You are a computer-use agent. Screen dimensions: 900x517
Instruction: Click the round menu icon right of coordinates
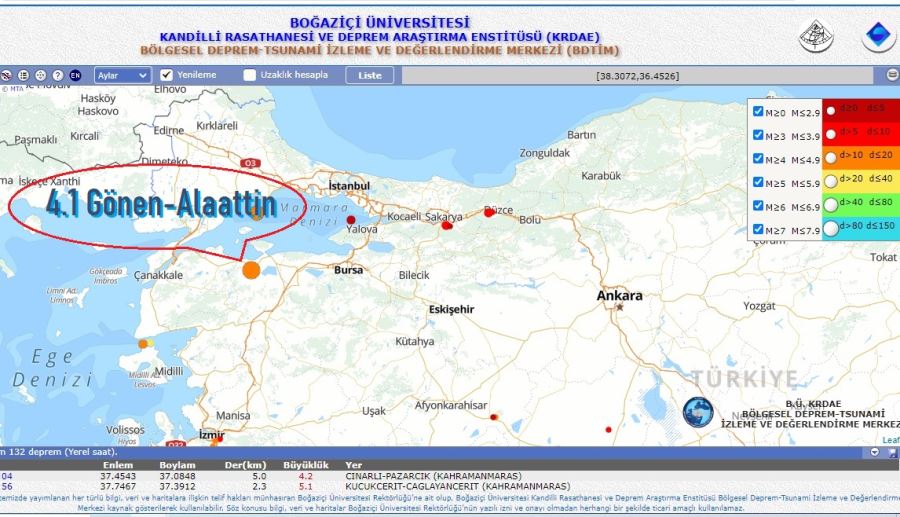(x=892, y=75)
